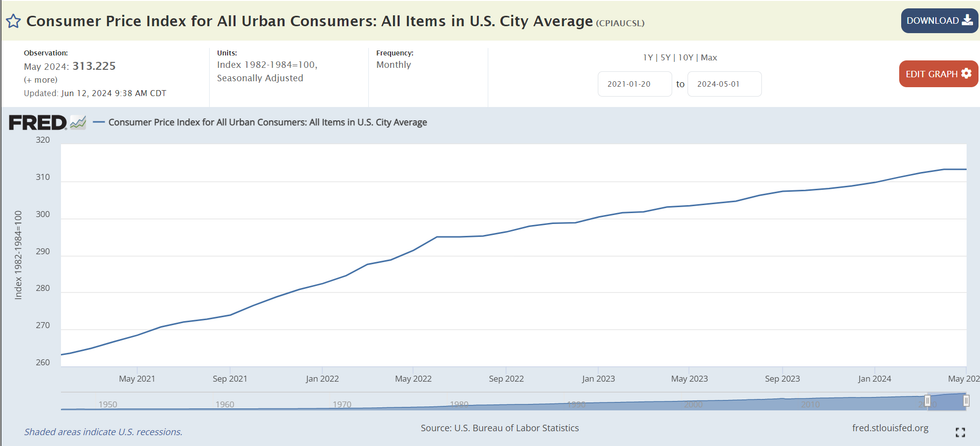
Task: Select the 5Y date range
Action: 668,57
